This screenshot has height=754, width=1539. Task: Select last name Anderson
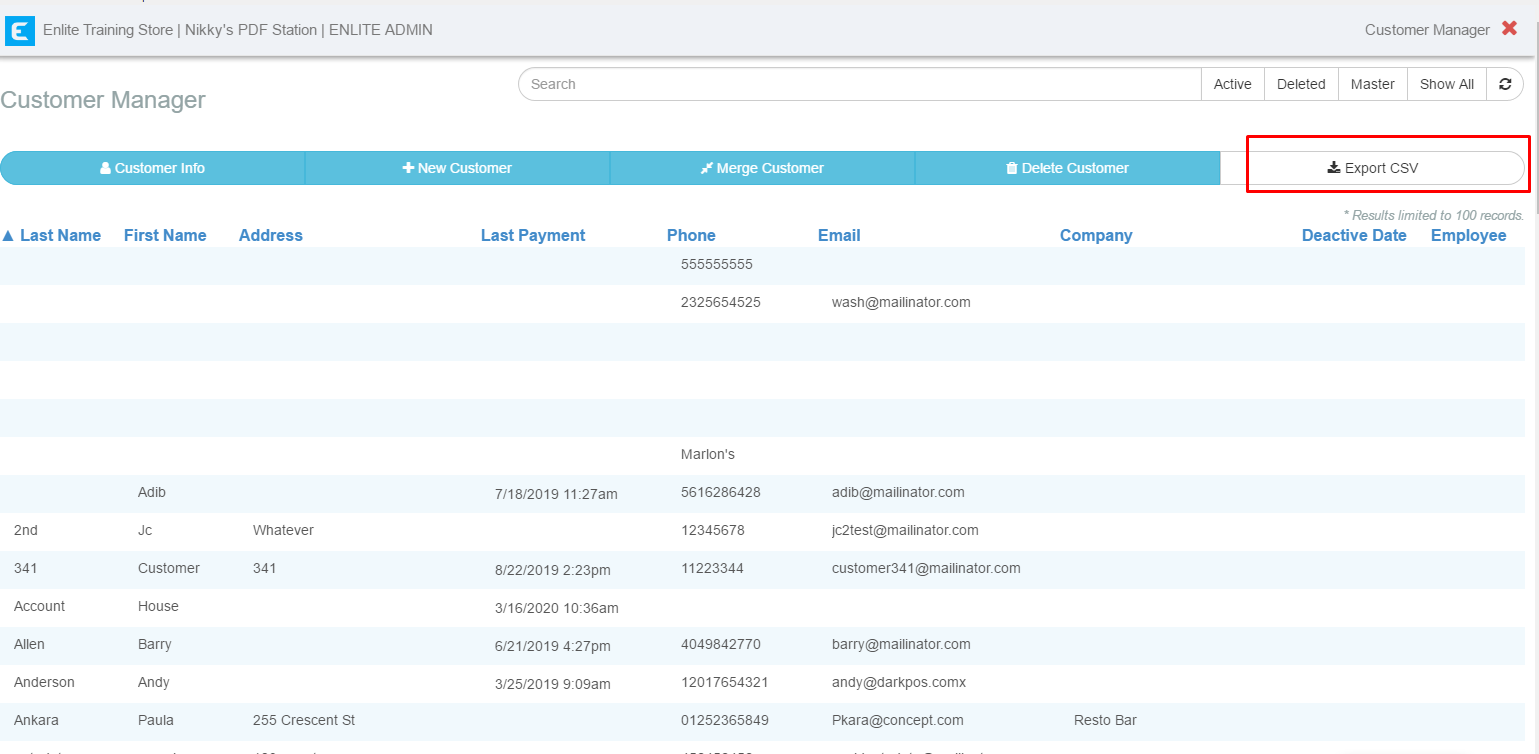(44, 682)
